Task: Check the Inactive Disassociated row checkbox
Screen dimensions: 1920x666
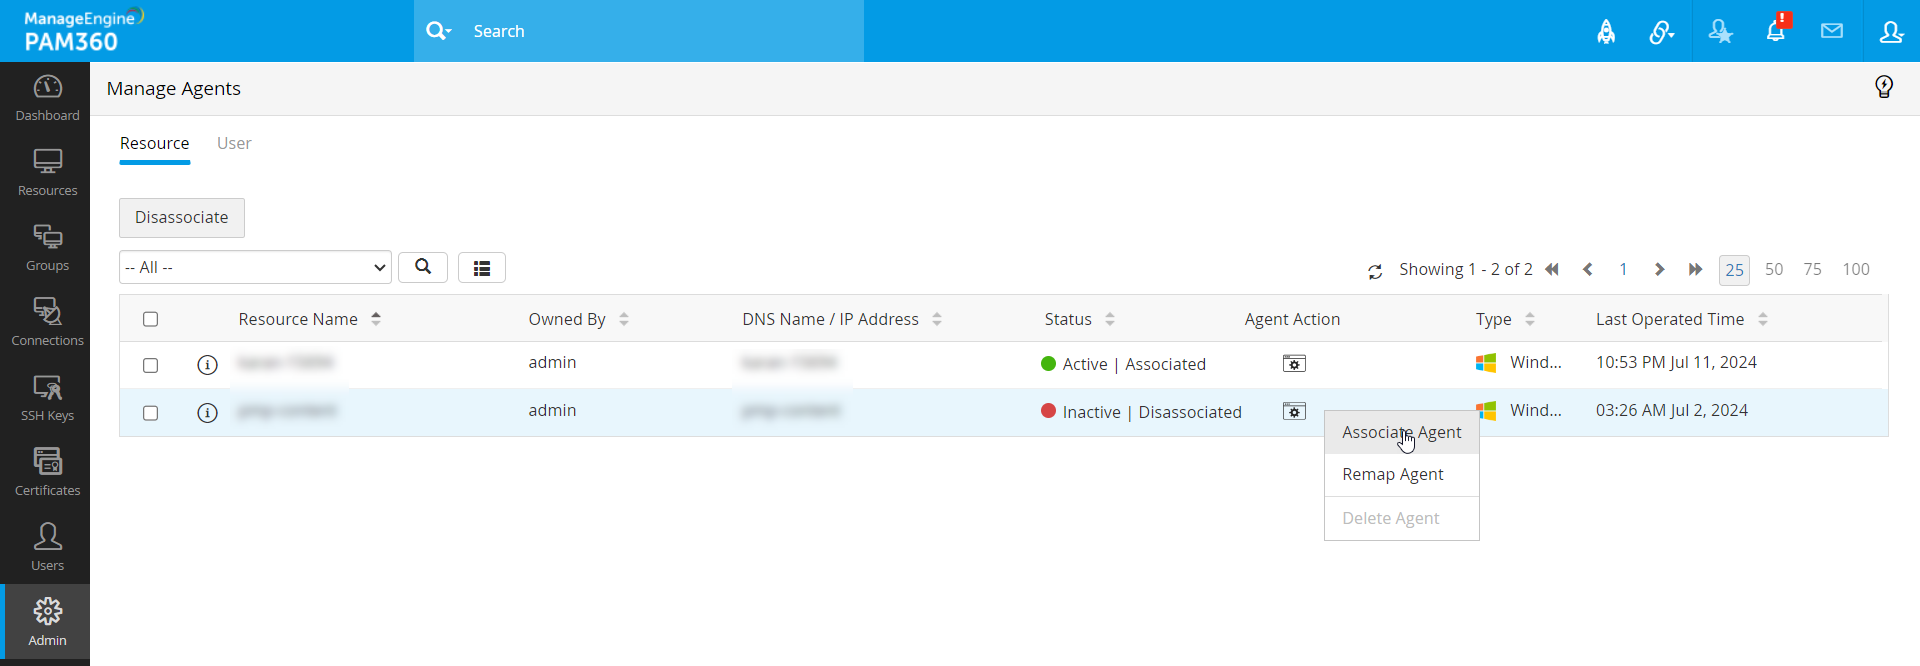Action: click(x=151, y=413)
